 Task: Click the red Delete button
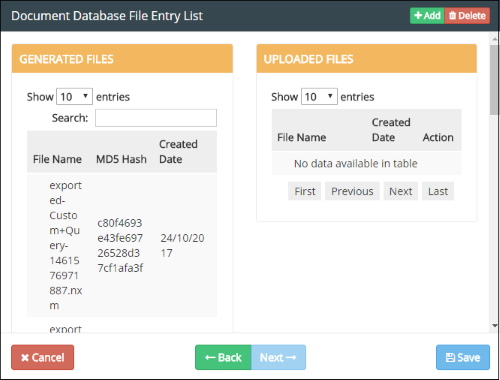coord(467,16)
